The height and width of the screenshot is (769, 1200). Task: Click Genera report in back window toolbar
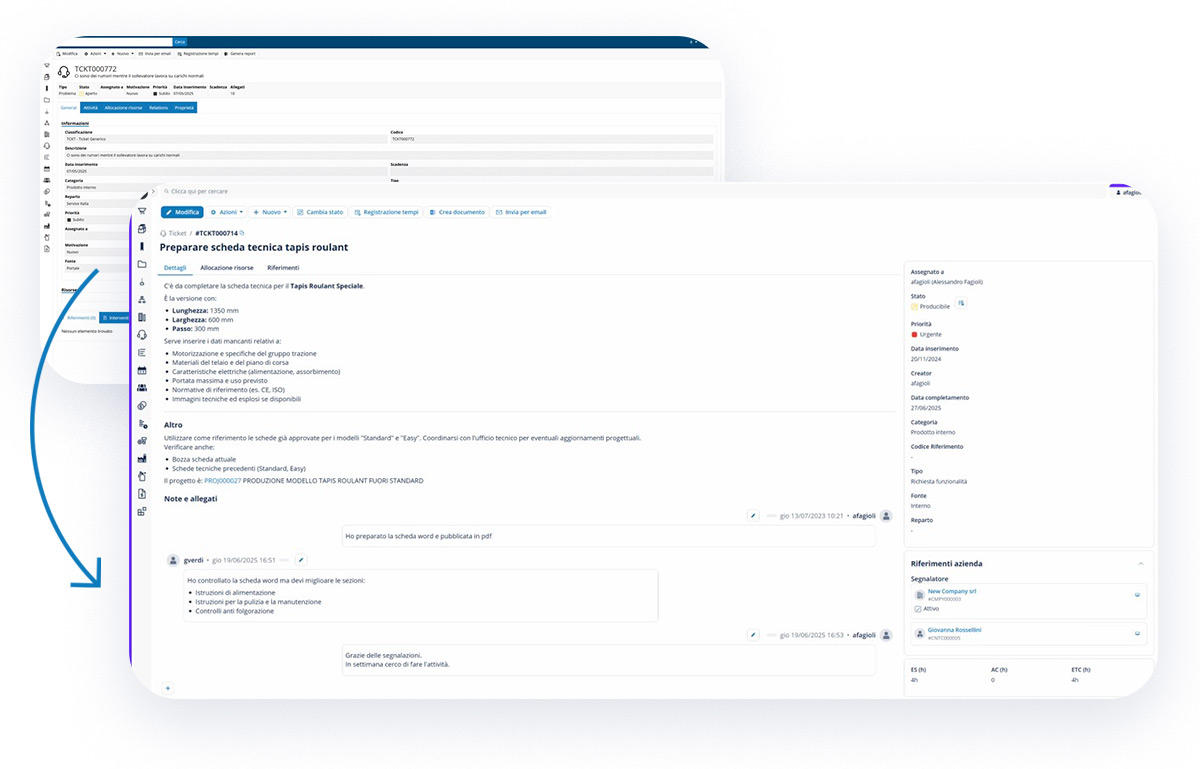pyautogui.click(x=240, y=53)
